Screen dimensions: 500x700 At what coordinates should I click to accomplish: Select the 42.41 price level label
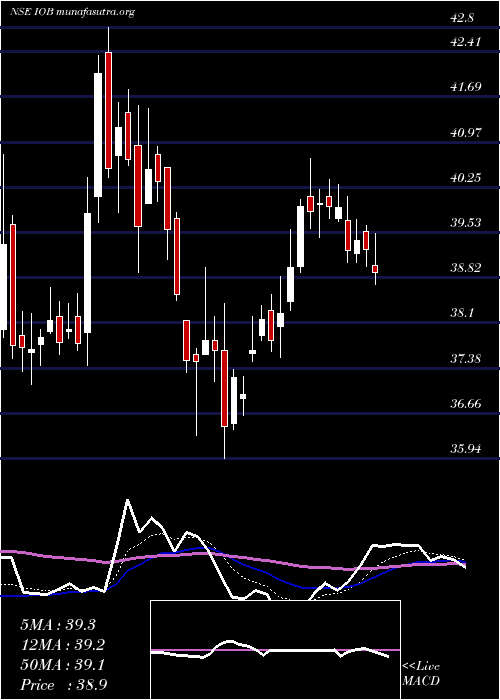[466, 42]
